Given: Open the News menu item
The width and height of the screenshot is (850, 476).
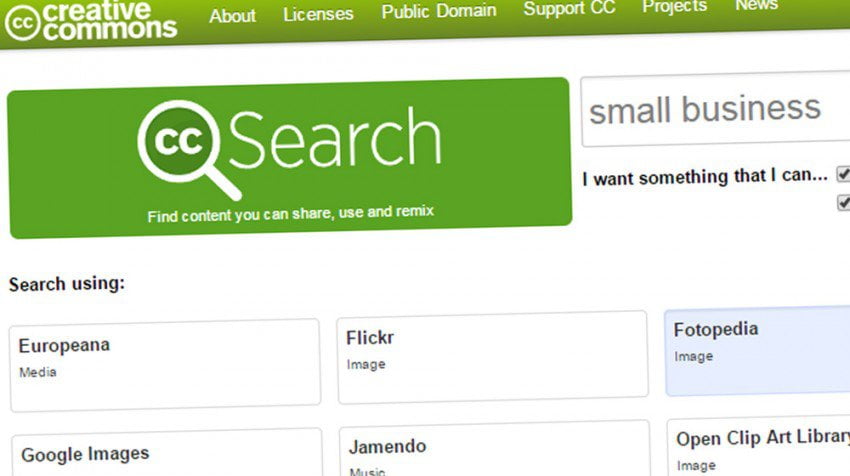Looking at the screenshot, I should 757,5.
